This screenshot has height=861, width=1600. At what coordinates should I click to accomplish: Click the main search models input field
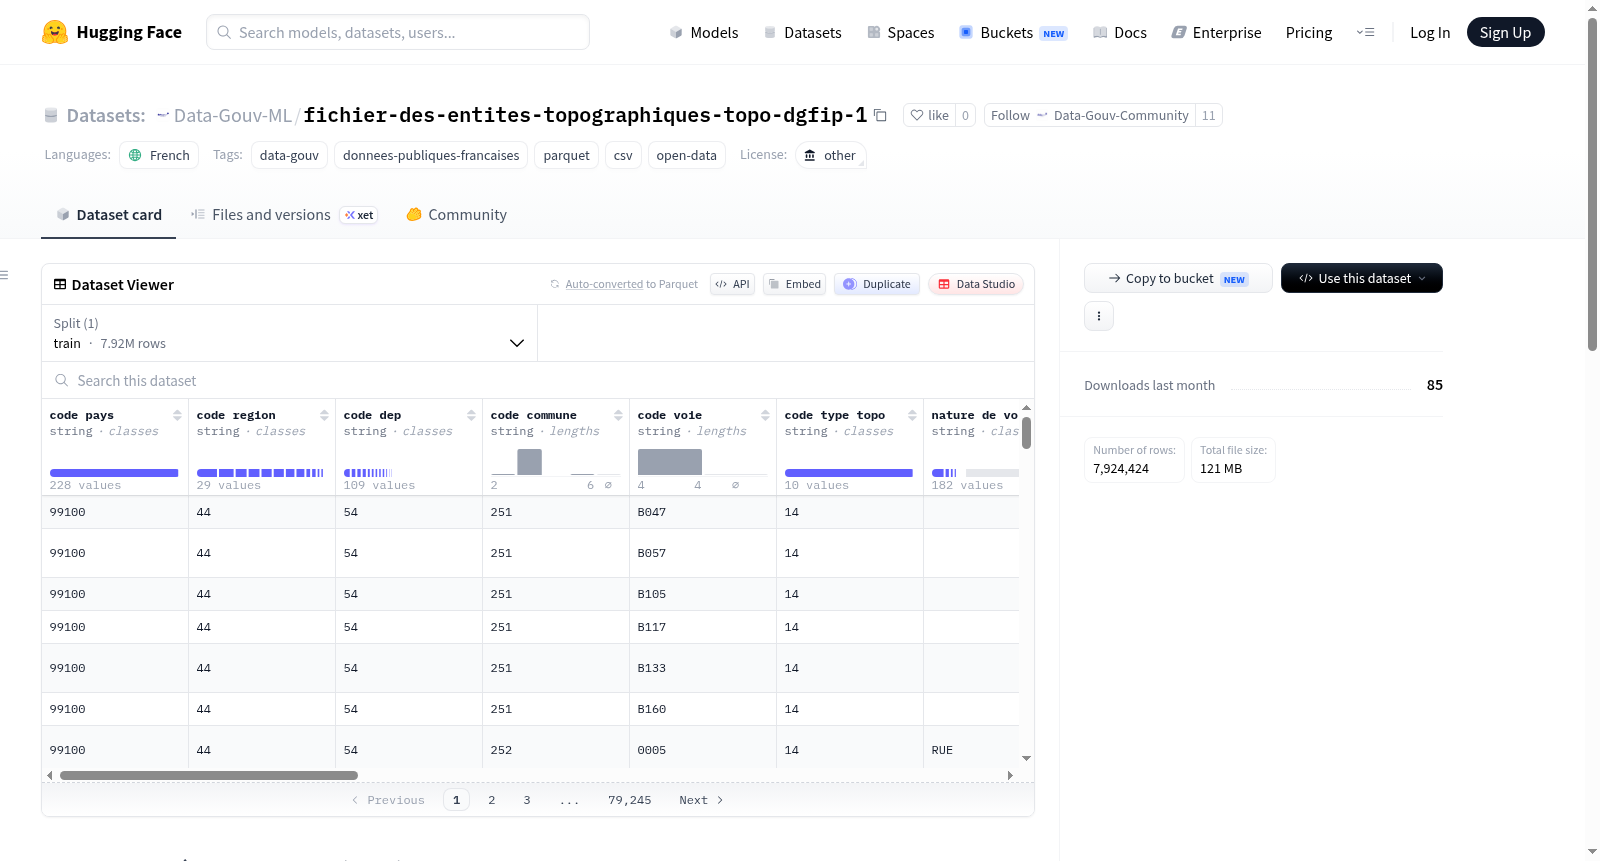pyautogui.click(x=398, y=32)
